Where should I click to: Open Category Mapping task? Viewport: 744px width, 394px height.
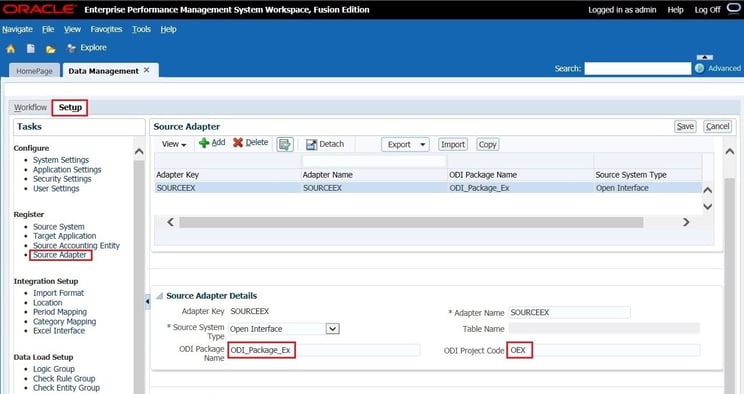pyautogui.click(x=65, y=321)
